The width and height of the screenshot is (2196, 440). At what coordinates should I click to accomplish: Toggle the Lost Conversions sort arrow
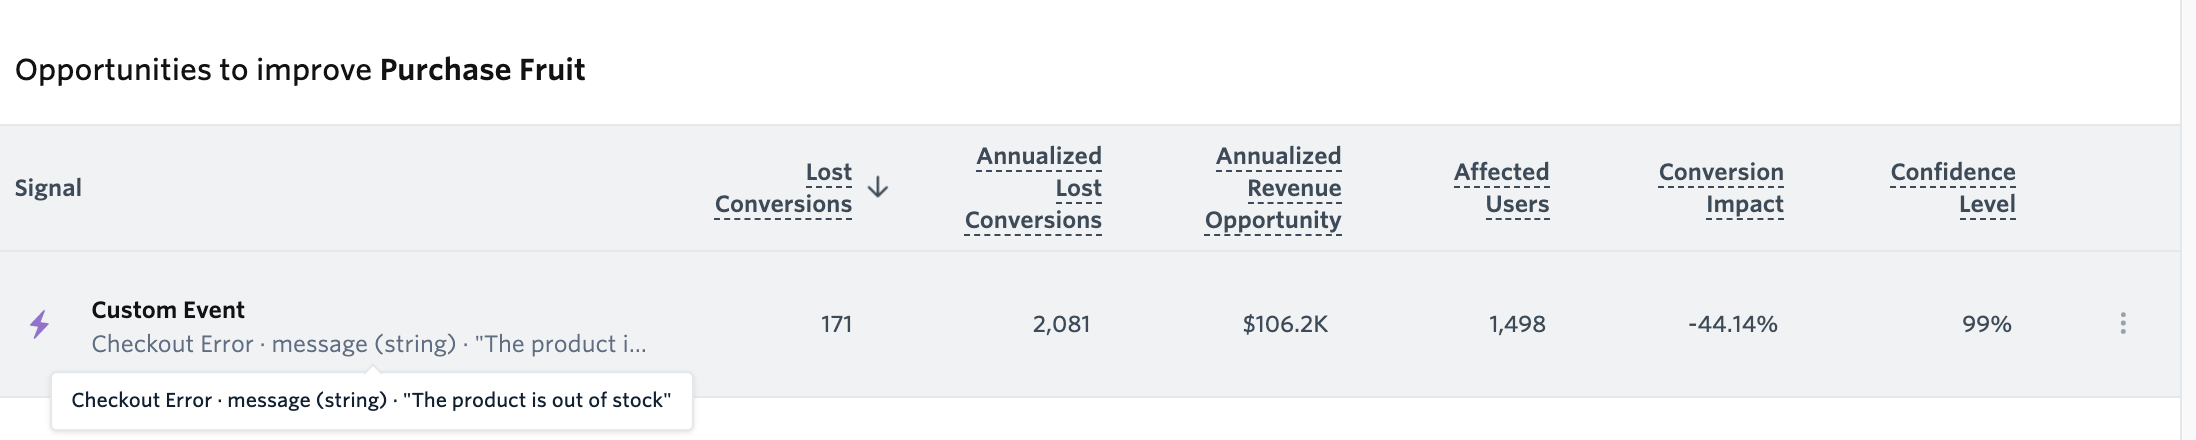pos(878,188)
